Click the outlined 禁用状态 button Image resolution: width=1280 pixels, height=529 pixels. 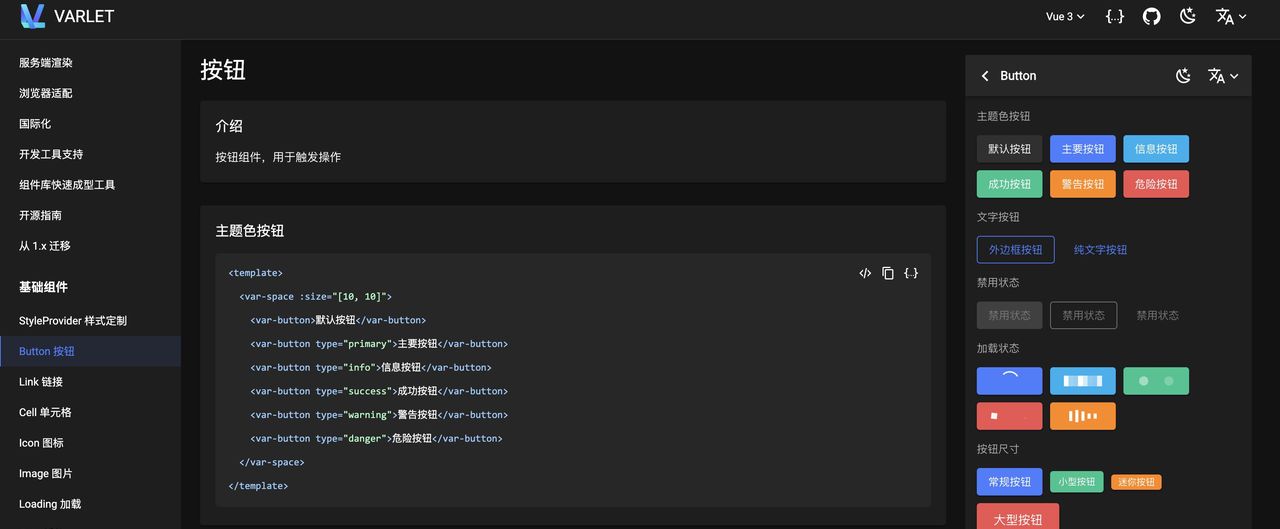[1083, 315]
